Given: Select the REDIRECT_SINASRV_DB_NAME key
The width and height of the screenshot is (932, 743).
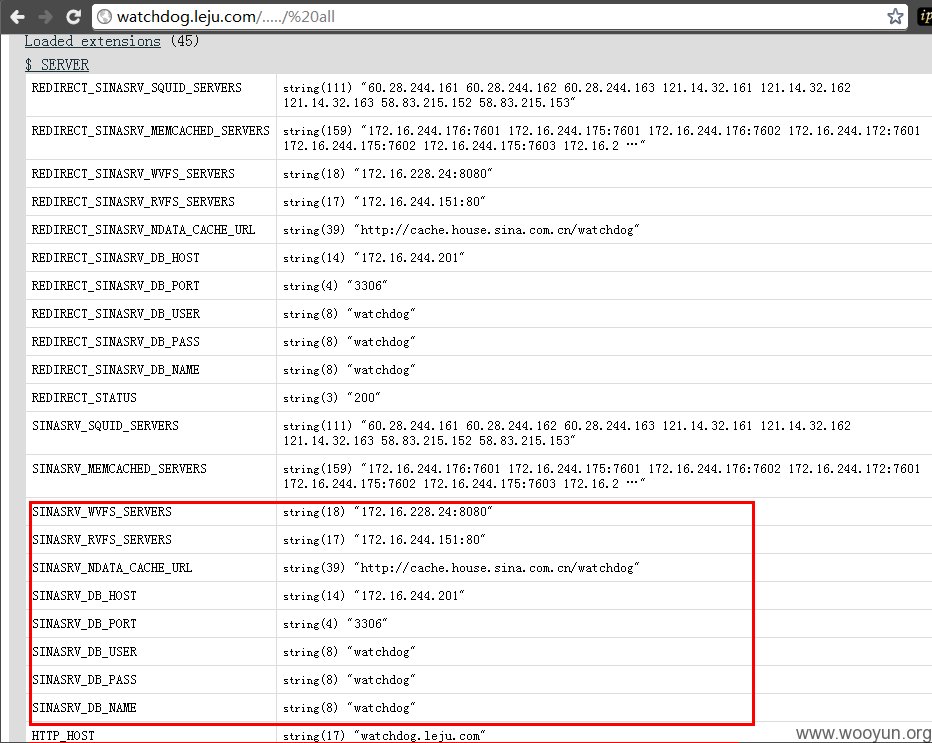Looking at the screenshot, I should click(x=115, y=370).
